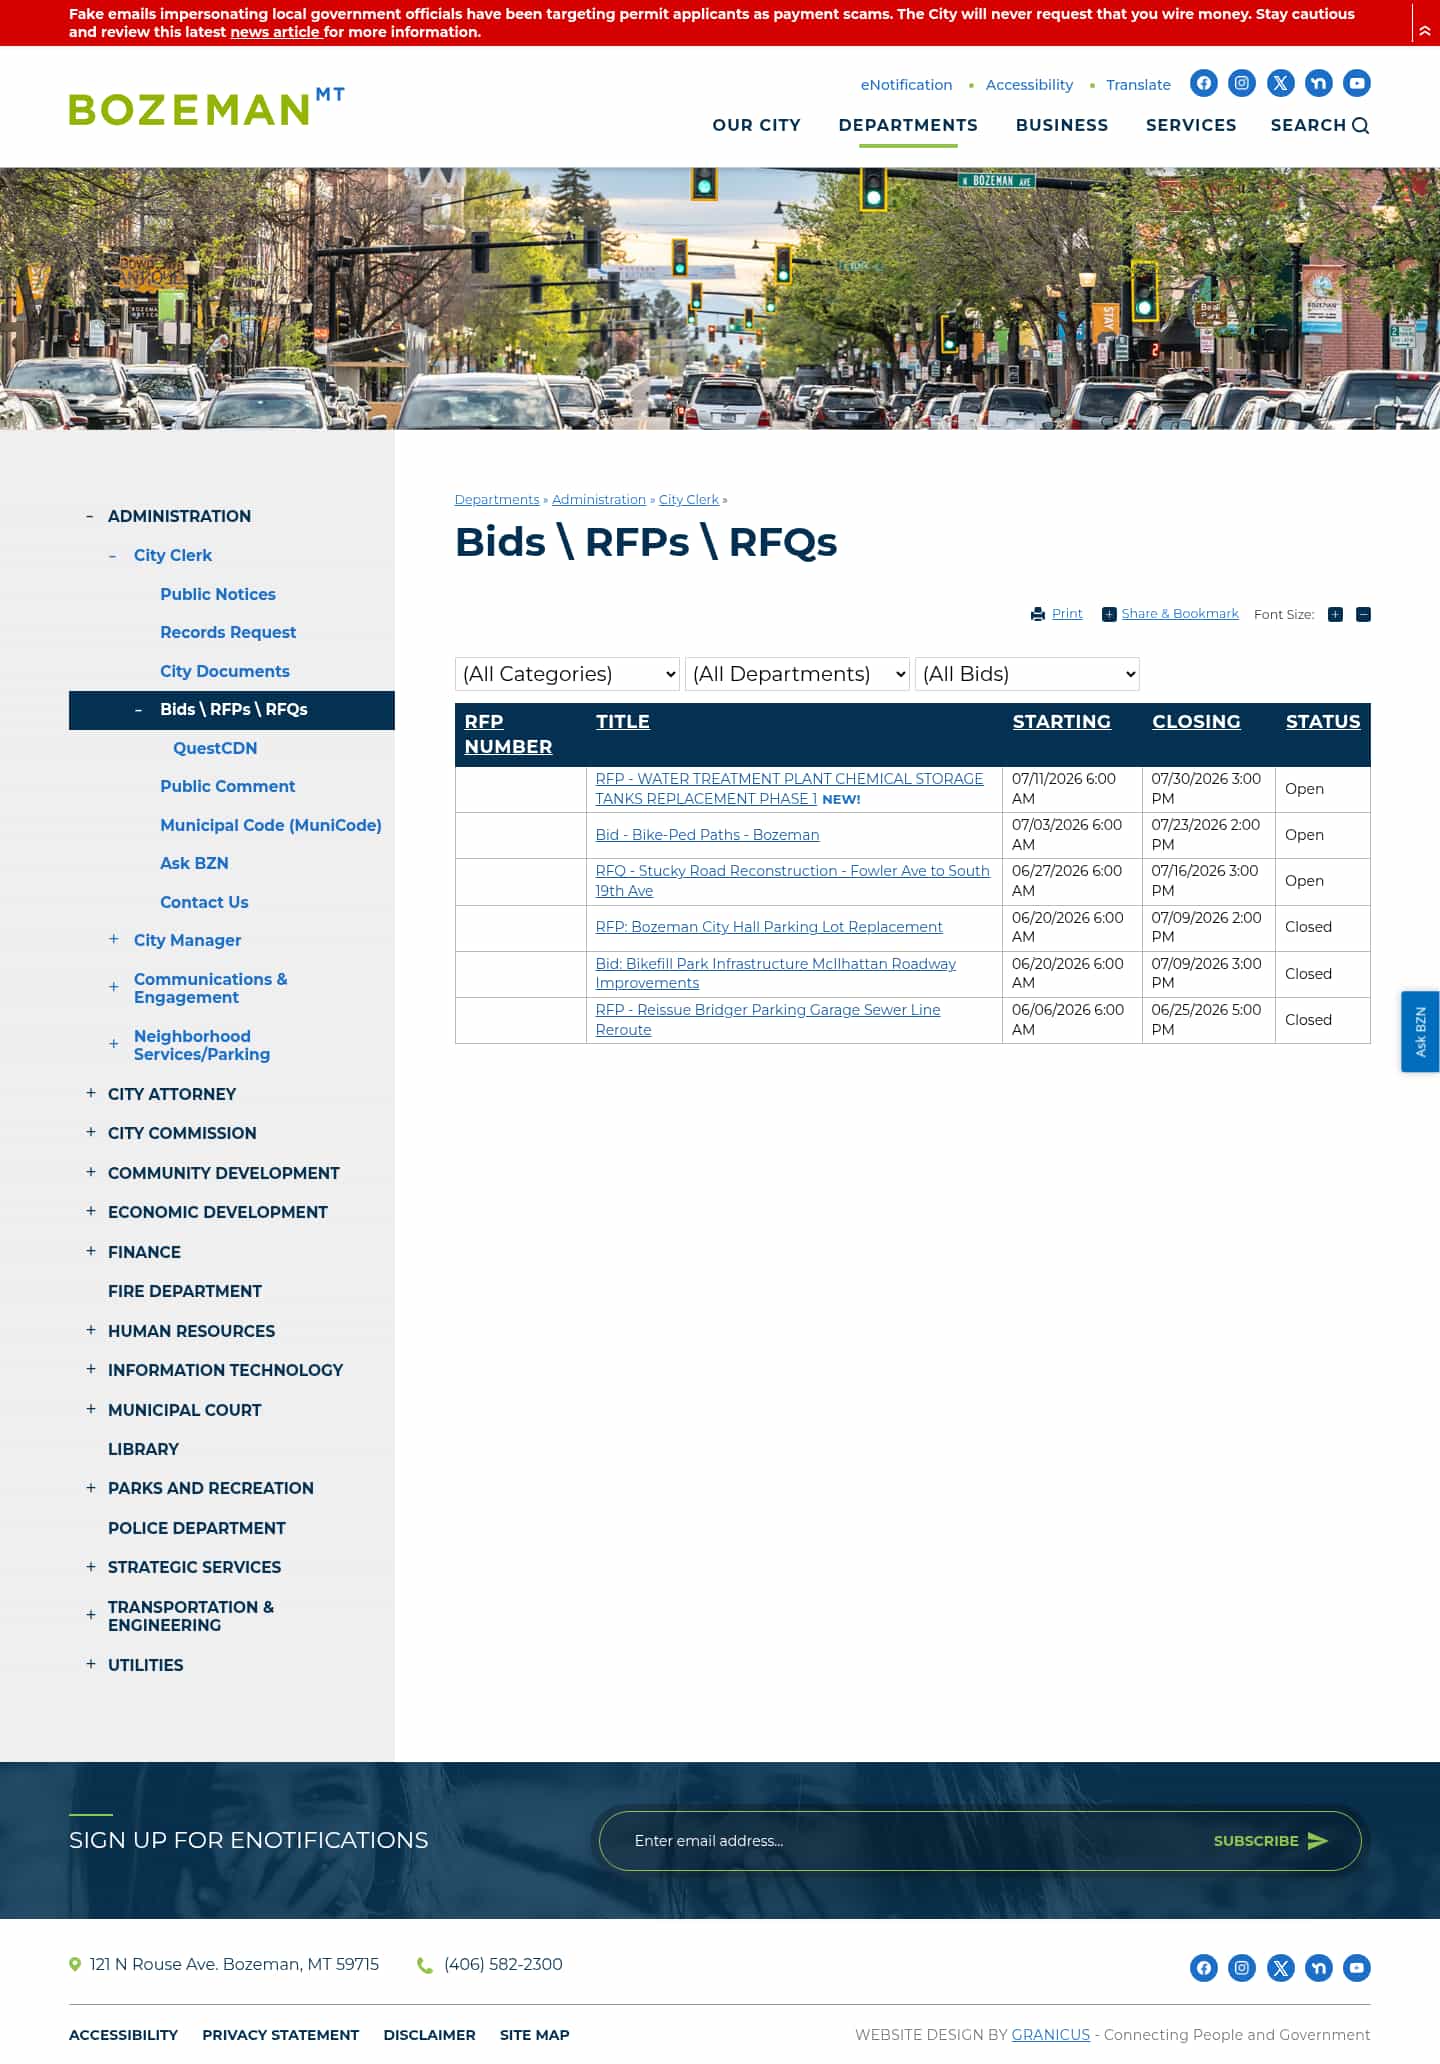
Task: Sort table by Closing column
Action: click(x=1196, y=722)
